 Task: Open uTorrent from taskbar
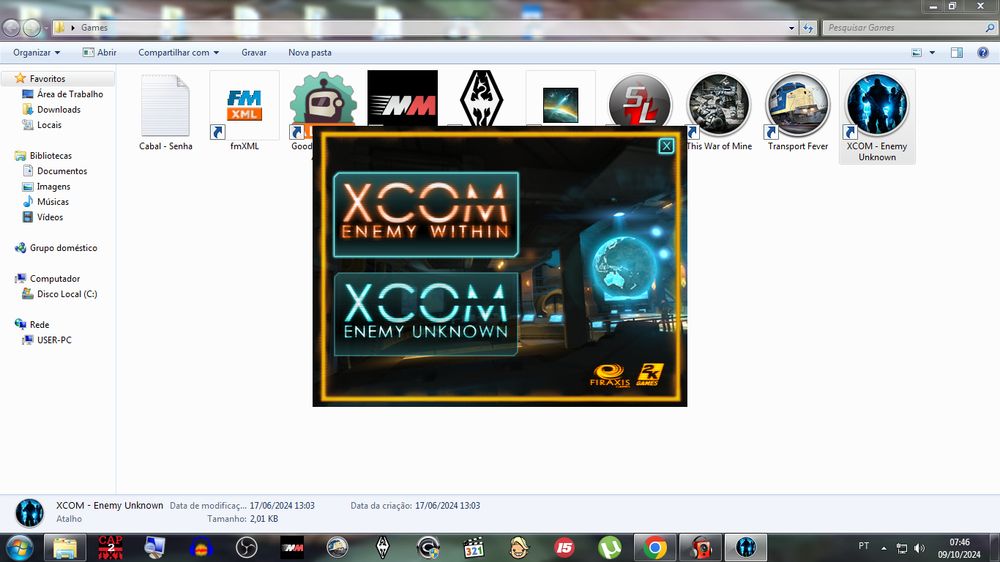point(609,547)
